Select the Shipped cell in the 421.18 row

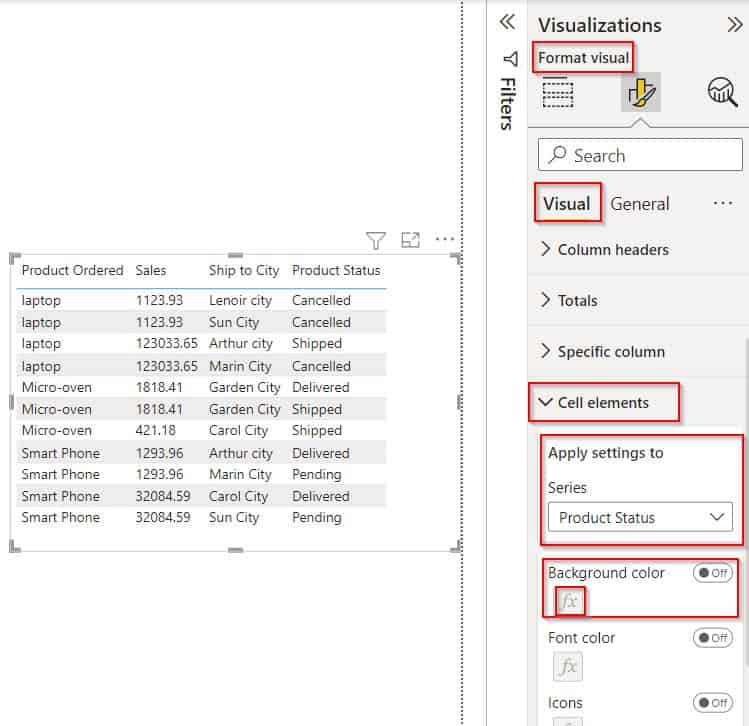[x=317, y=430]
